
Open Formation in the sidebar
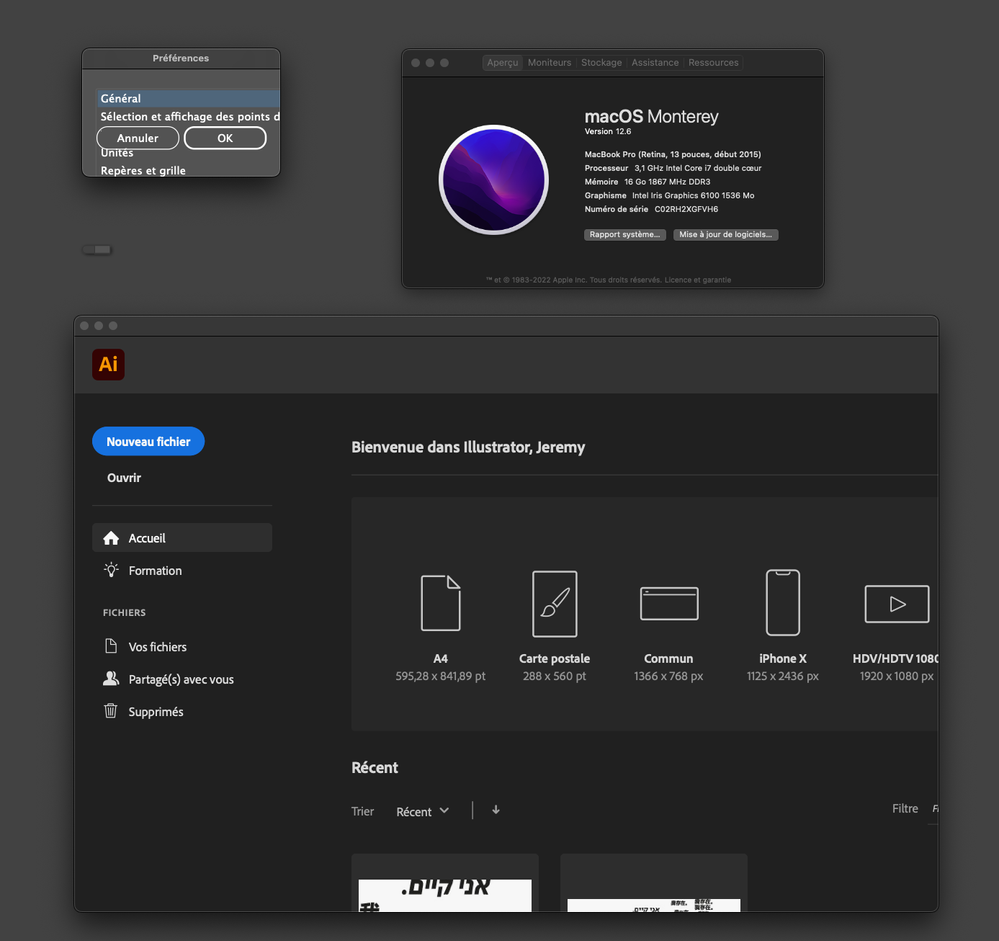tap(182, 570)
